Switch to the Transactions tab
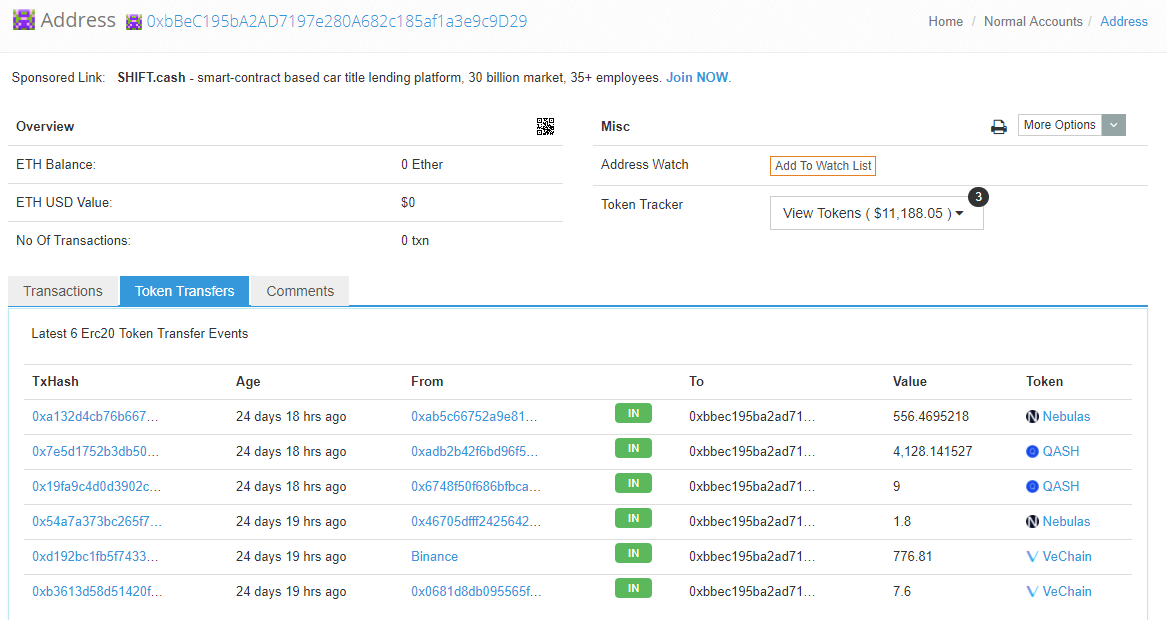 [63, 291]
